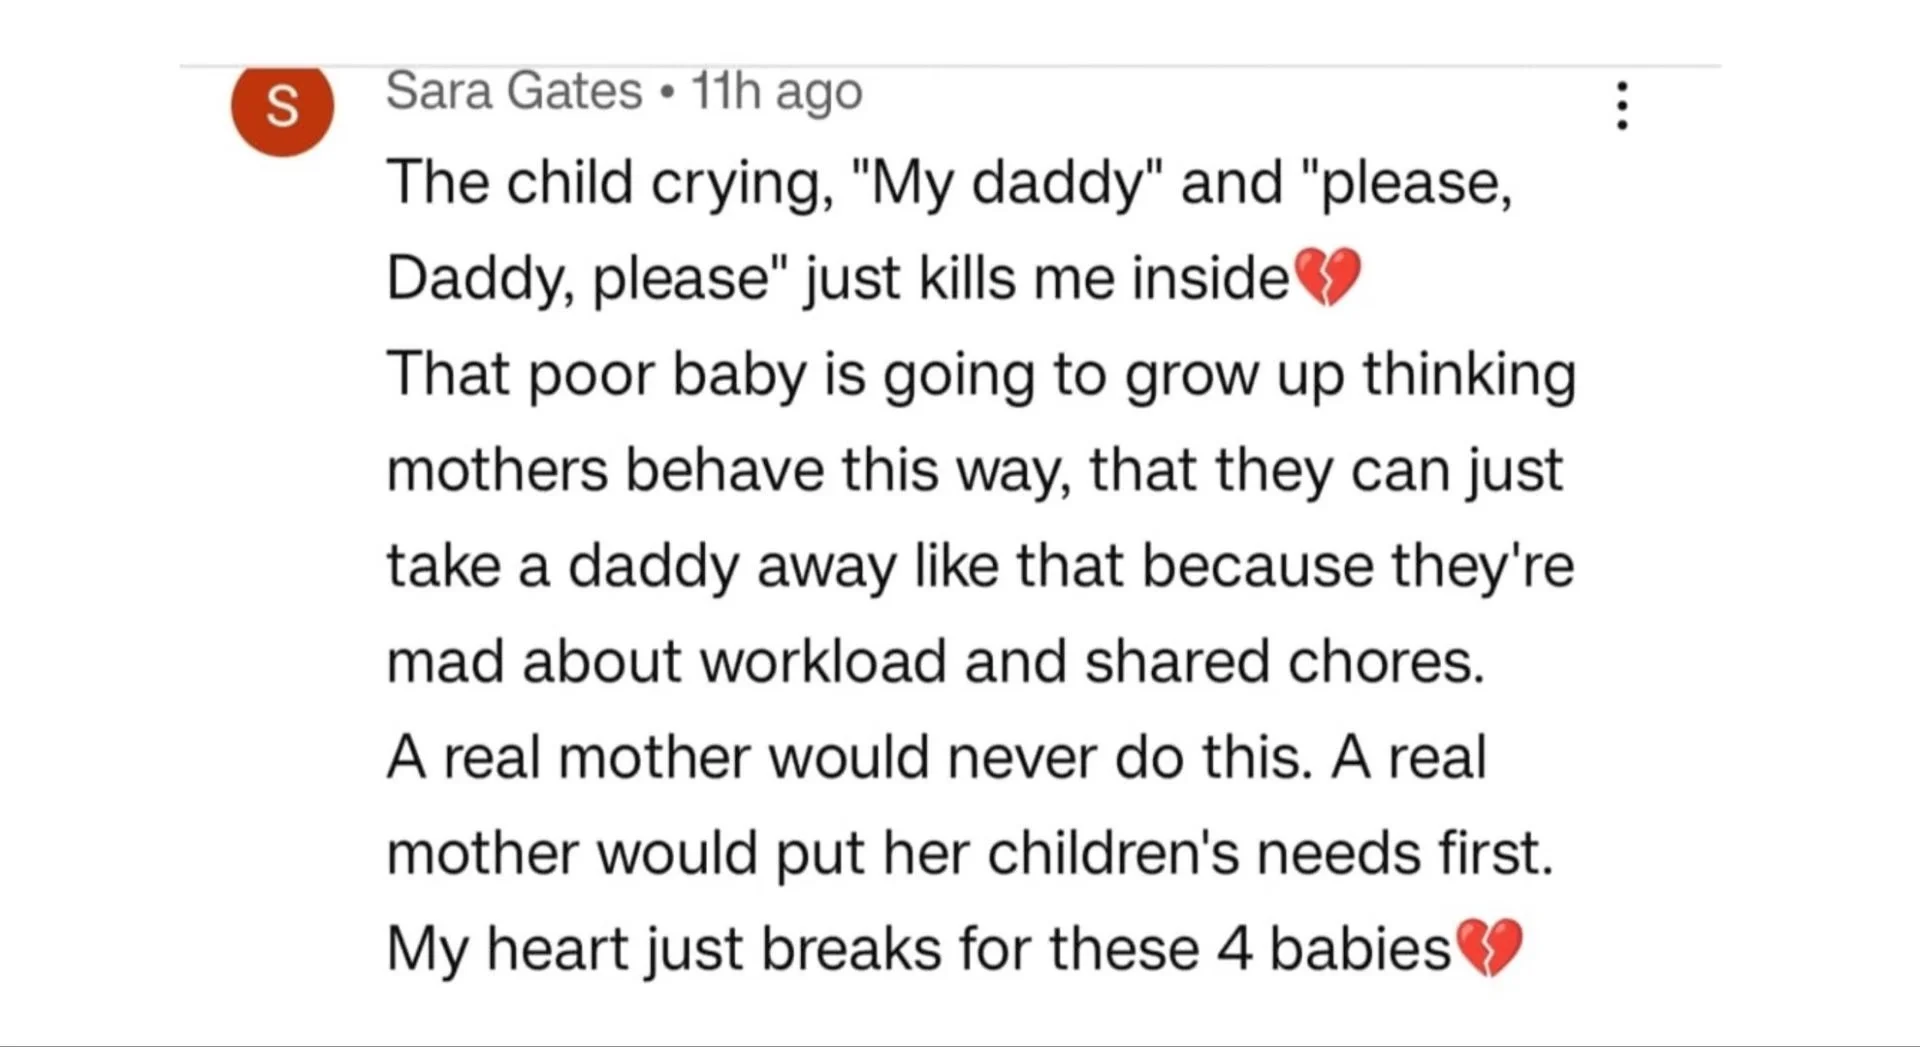The image size is (1920, 1047).
Task: Open the three-dot comment options menu
Action: tap(1621, 106)
